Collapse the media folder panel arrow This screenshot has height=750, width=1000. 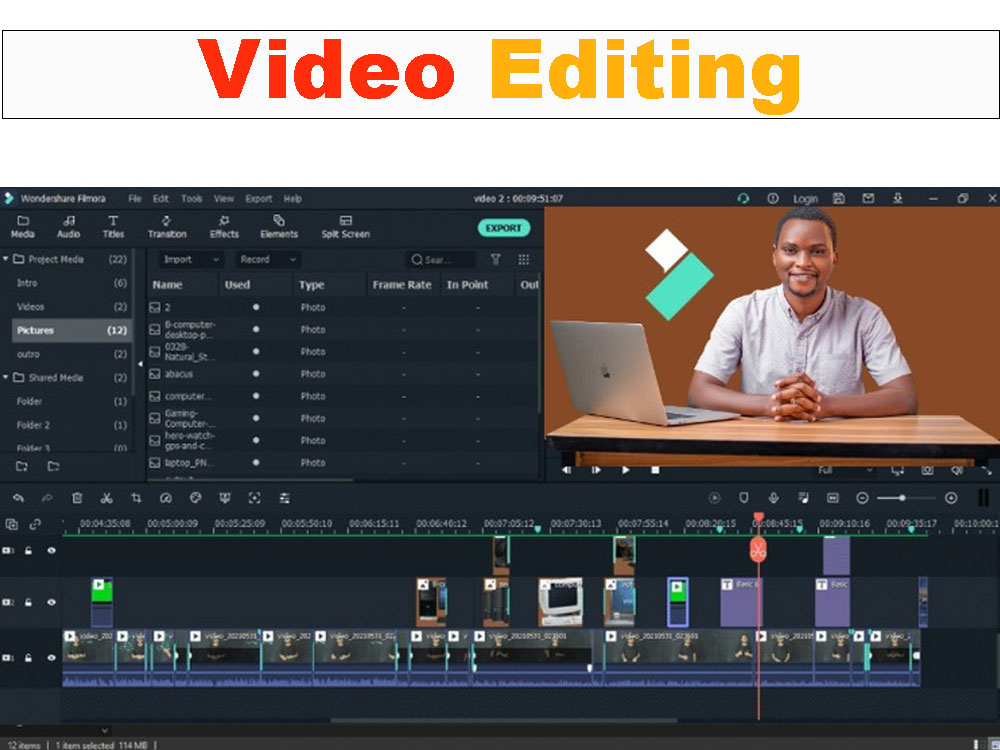140,364
